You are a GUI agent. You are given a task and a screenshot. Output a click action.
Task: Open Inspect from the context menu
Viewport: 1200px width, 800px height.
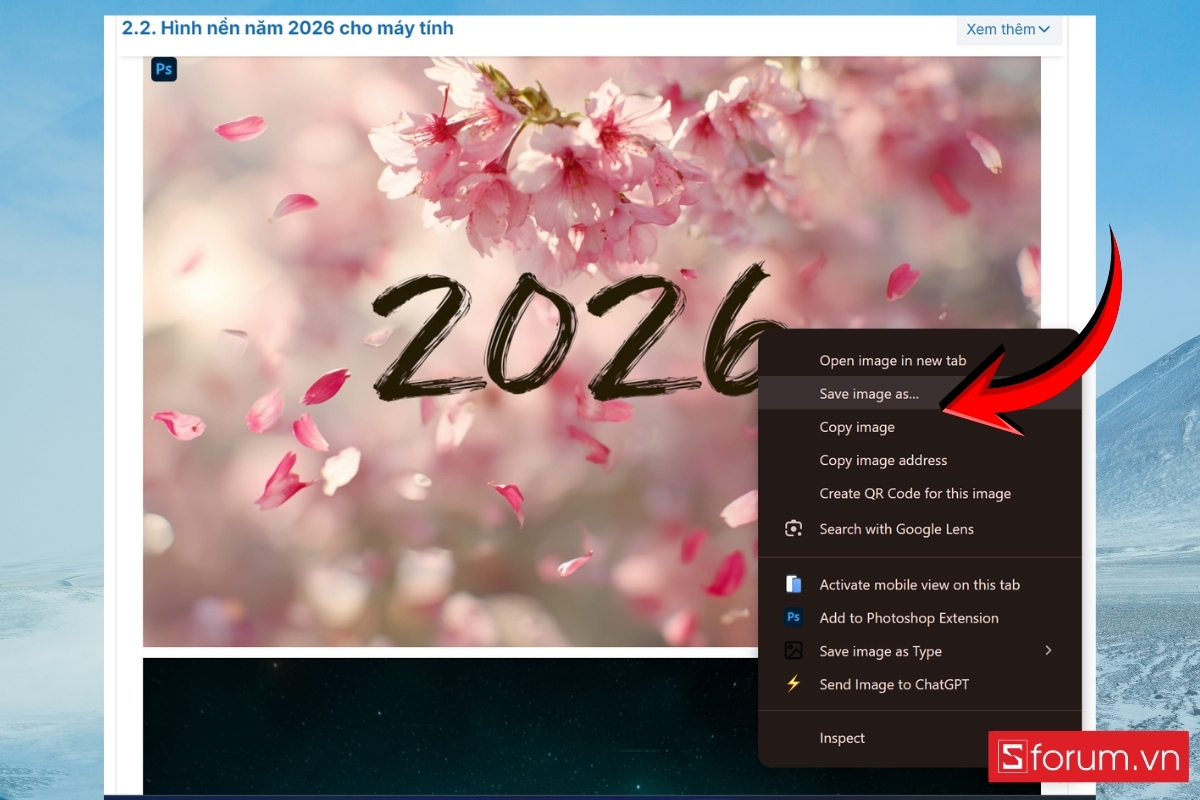[842, 738]
